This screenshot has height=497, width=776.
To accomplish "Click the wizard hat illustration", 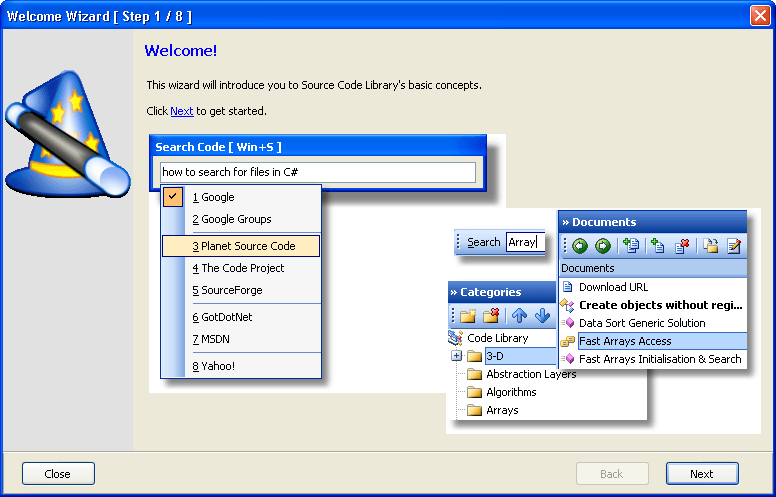I will [67, 134].
